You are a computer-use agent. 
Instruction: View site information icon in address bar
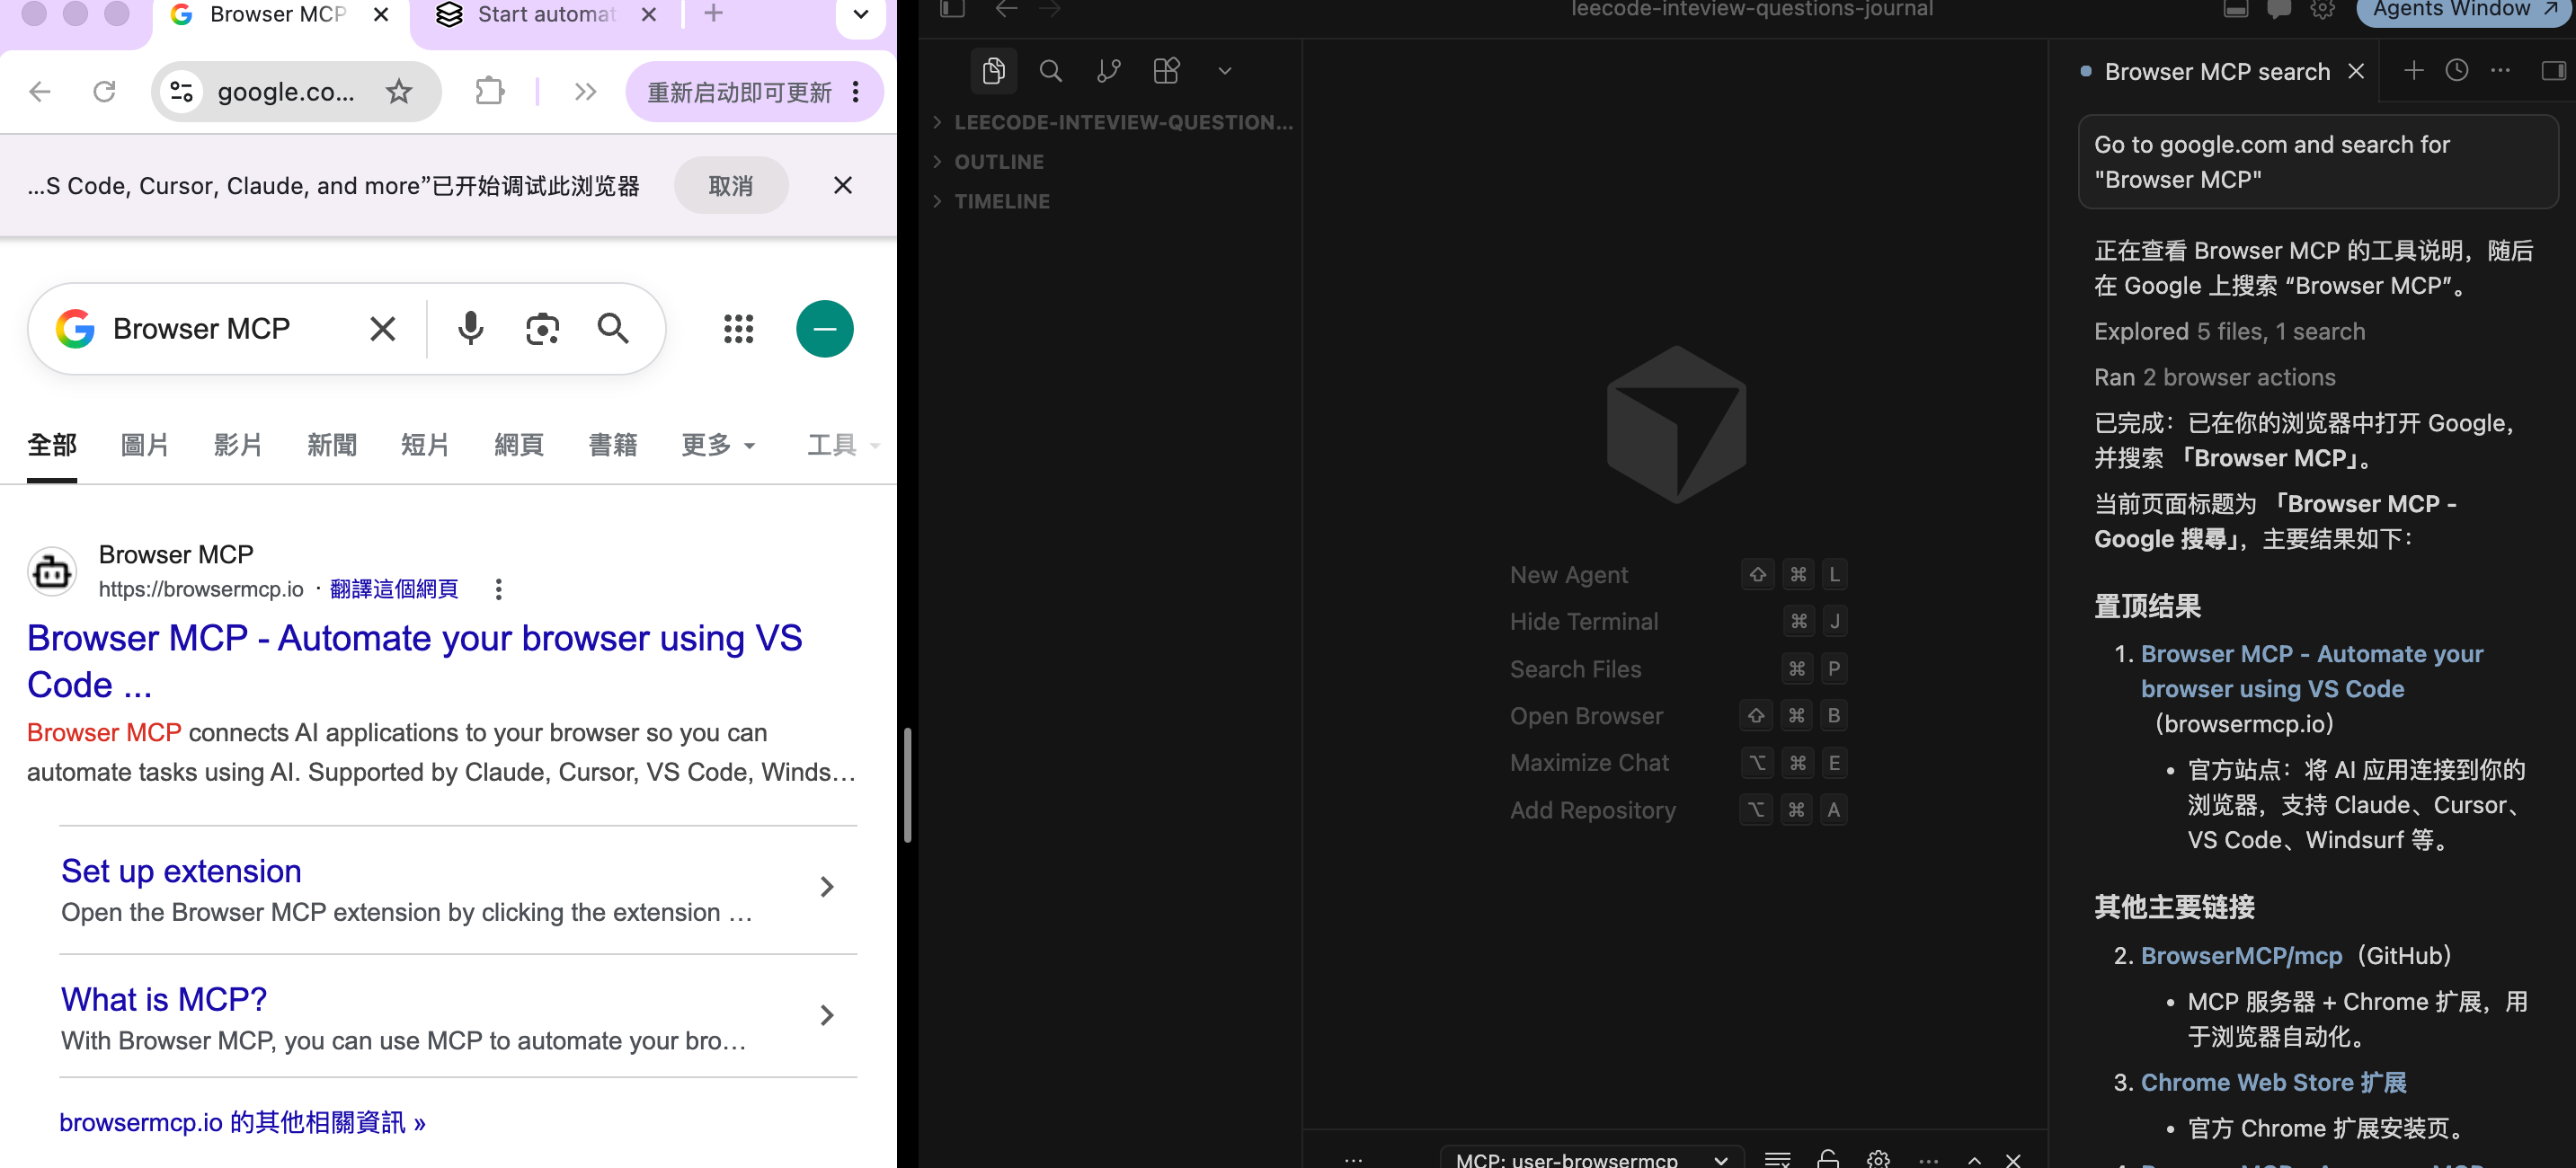pos(181,92)
